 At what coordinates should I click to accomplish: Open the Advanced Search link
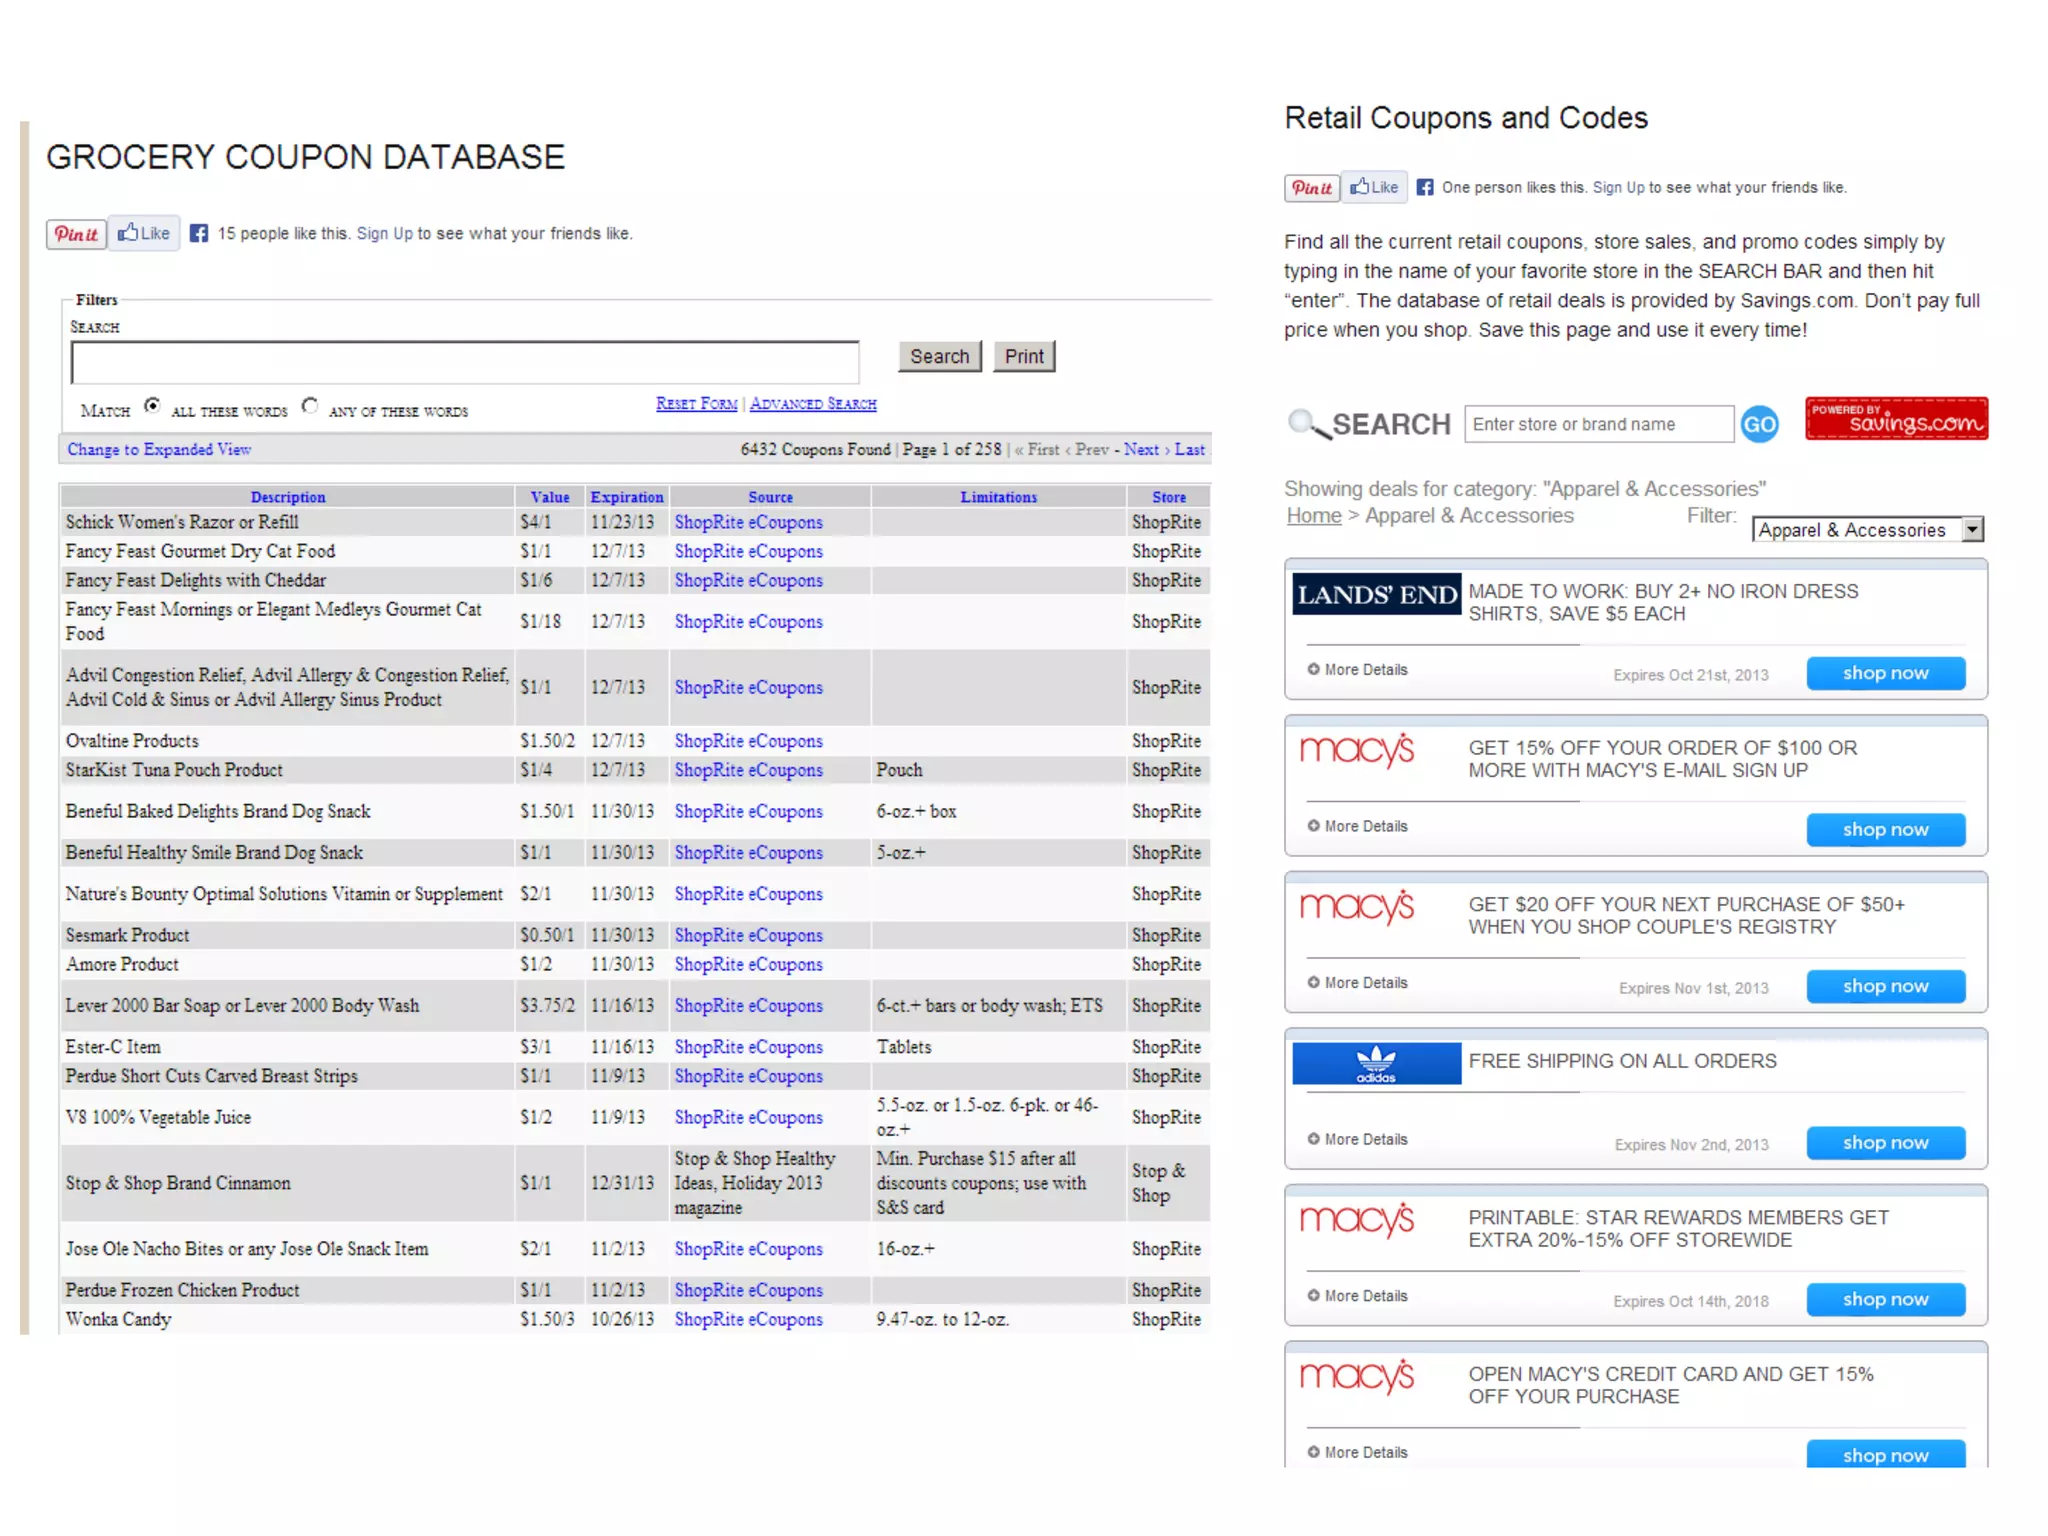pyautogui.click(x=813, y=404)
